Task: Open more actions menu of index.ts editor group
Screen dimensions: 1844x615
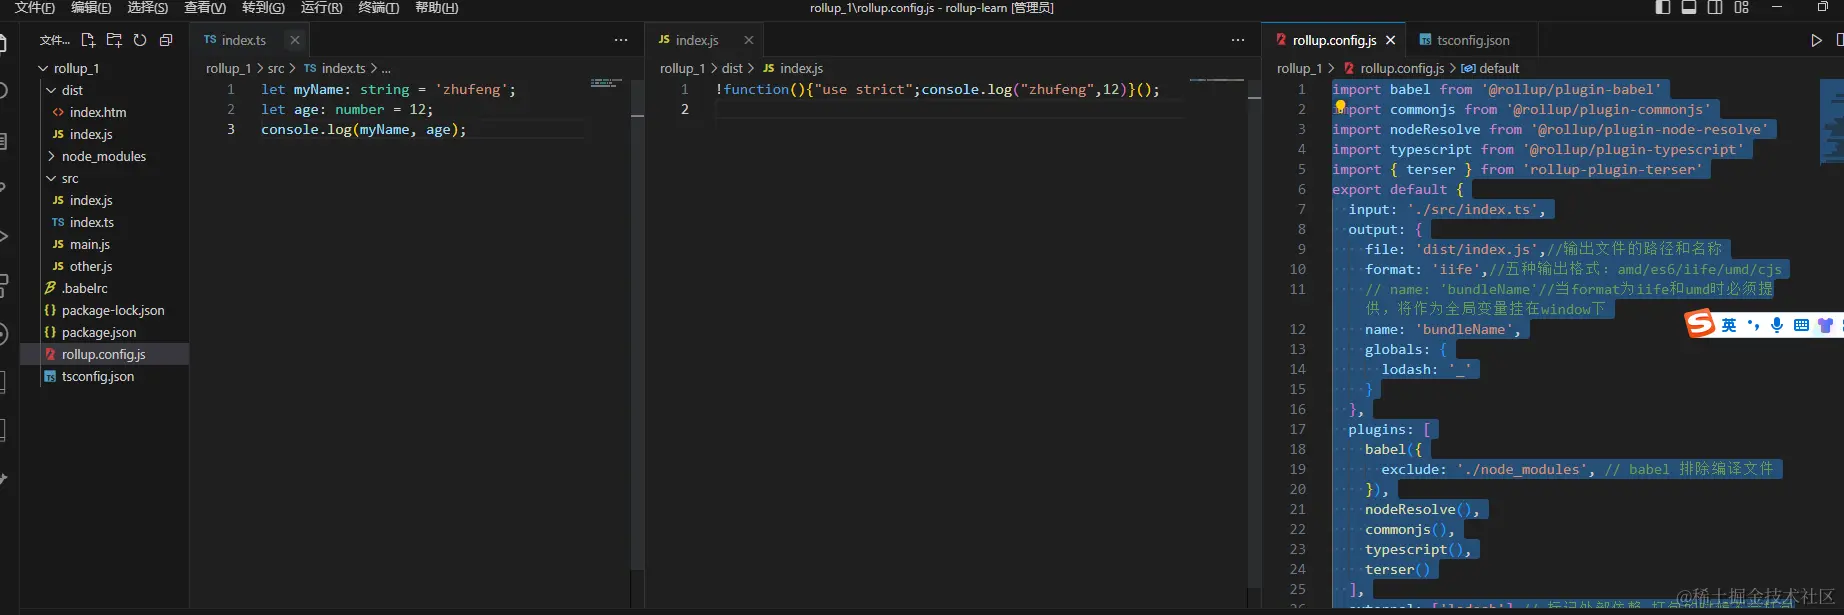Action: [621, 40]
